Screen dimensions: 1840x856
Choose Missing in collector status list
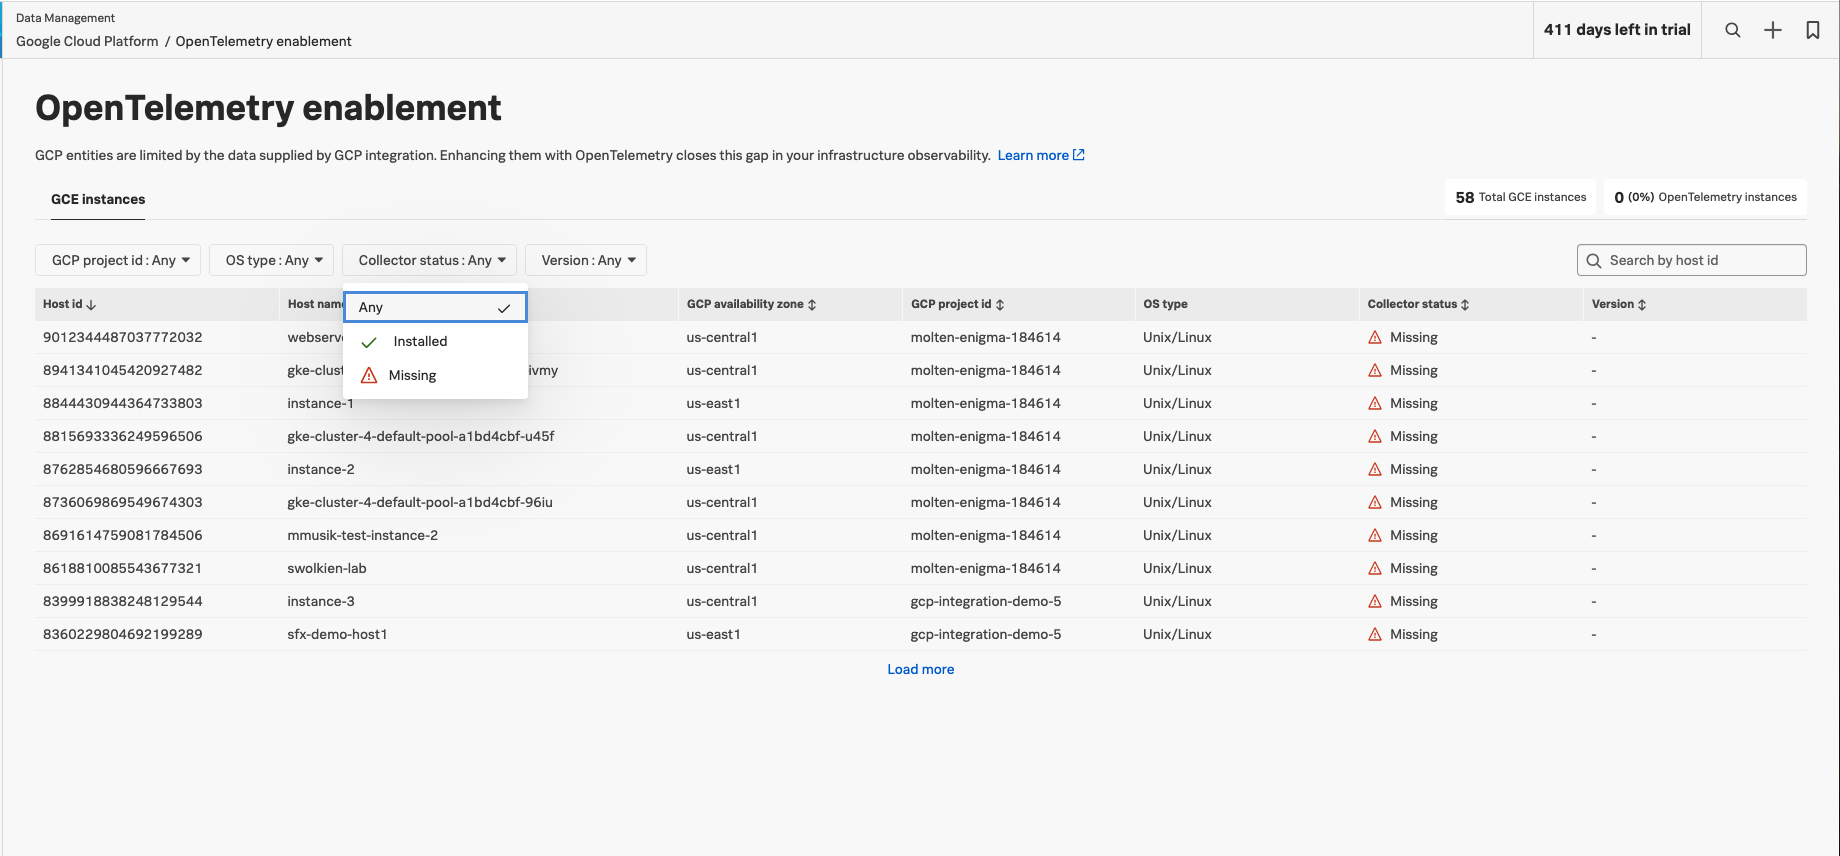coord(412,376)
